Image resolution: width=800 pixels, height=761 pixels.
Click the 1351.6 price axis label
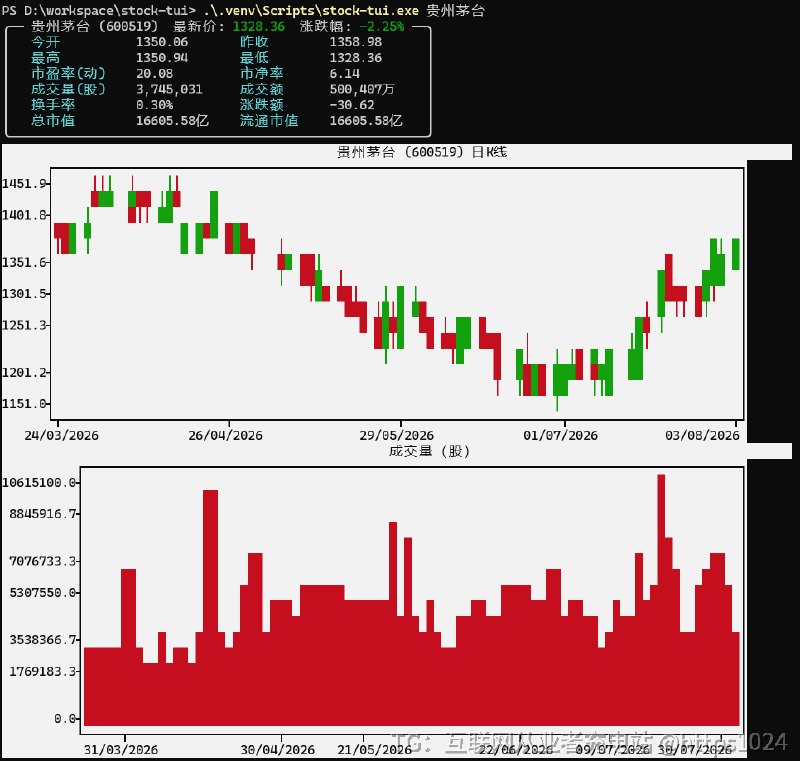pos(24,263)
